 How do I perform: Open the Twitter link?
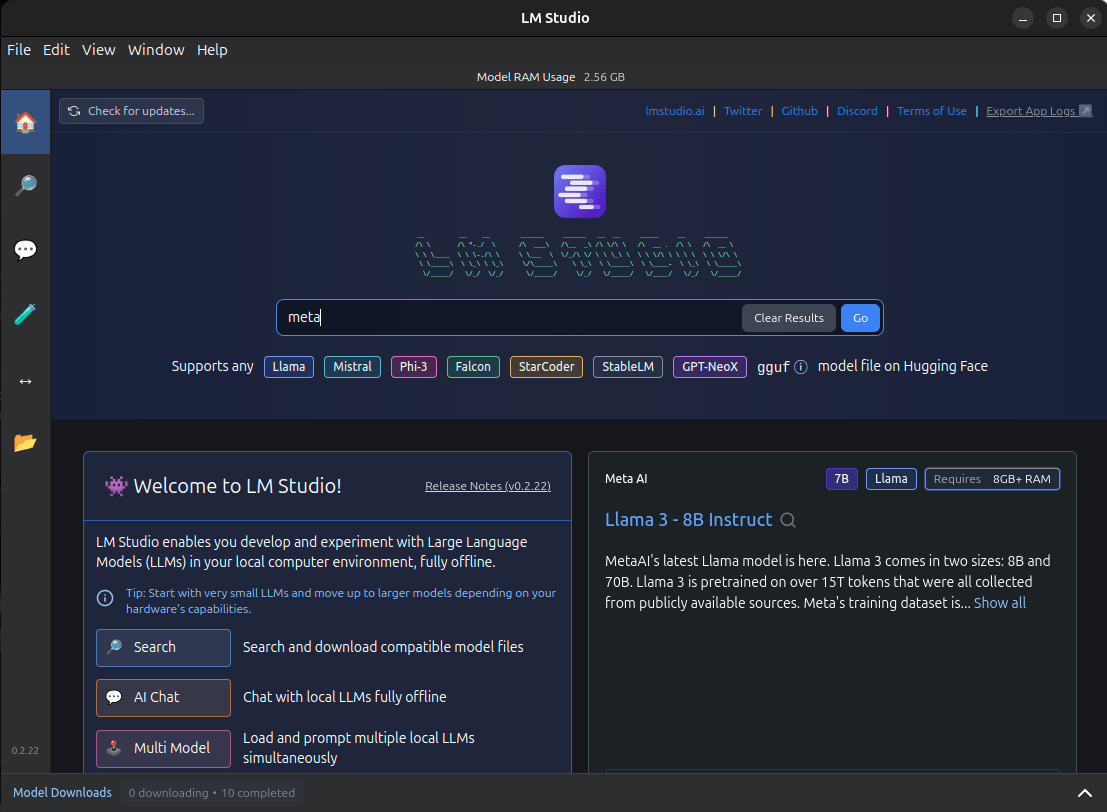click(743, 111)
